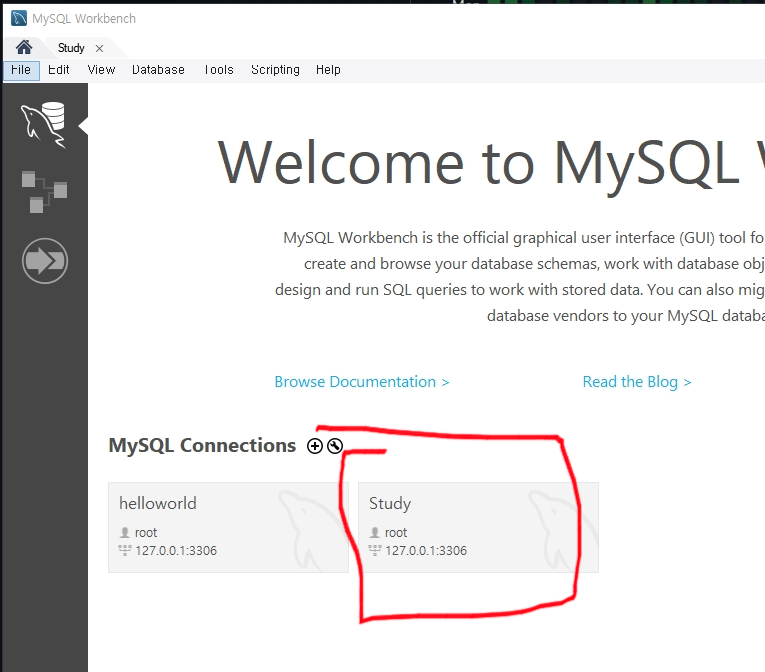This screenshot has height=672, width=765.
Task: Open the helloworld connection tile
Action: pyautogui.click(x=228, y=528)
